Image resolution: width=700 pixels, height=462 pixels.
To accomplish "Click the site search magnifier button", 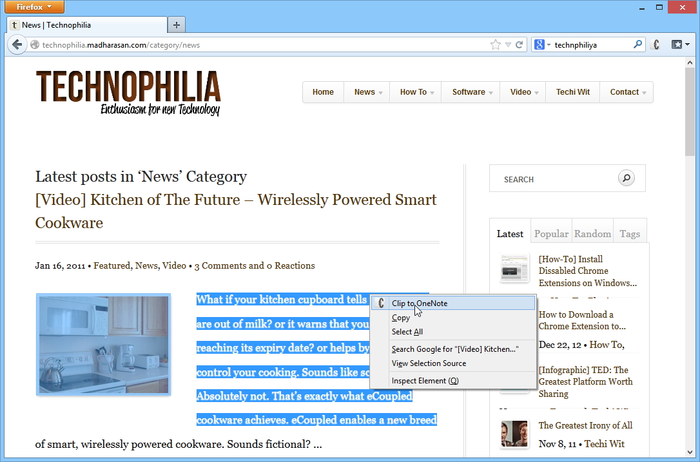I will (x=626, y=178).
